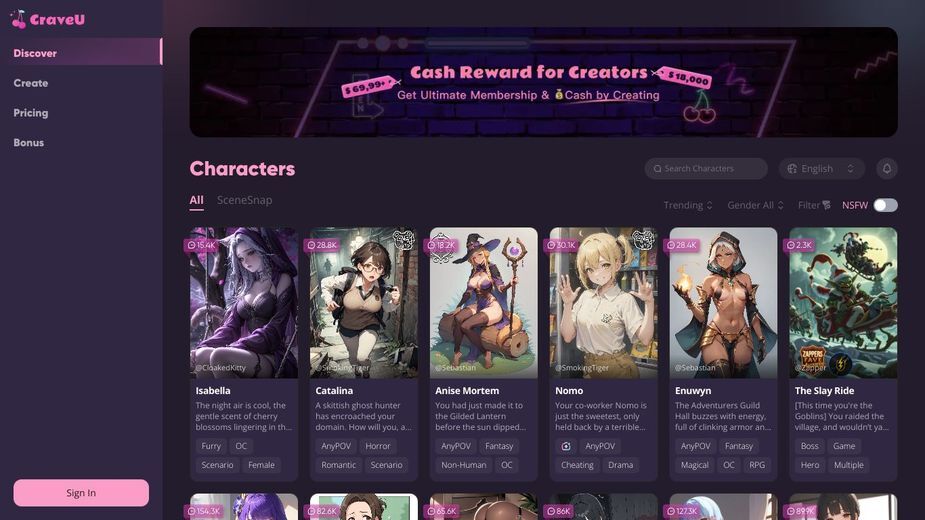The image size is (925, 520).
Task: Click the search magnifier icon
Action: point(657,169)
